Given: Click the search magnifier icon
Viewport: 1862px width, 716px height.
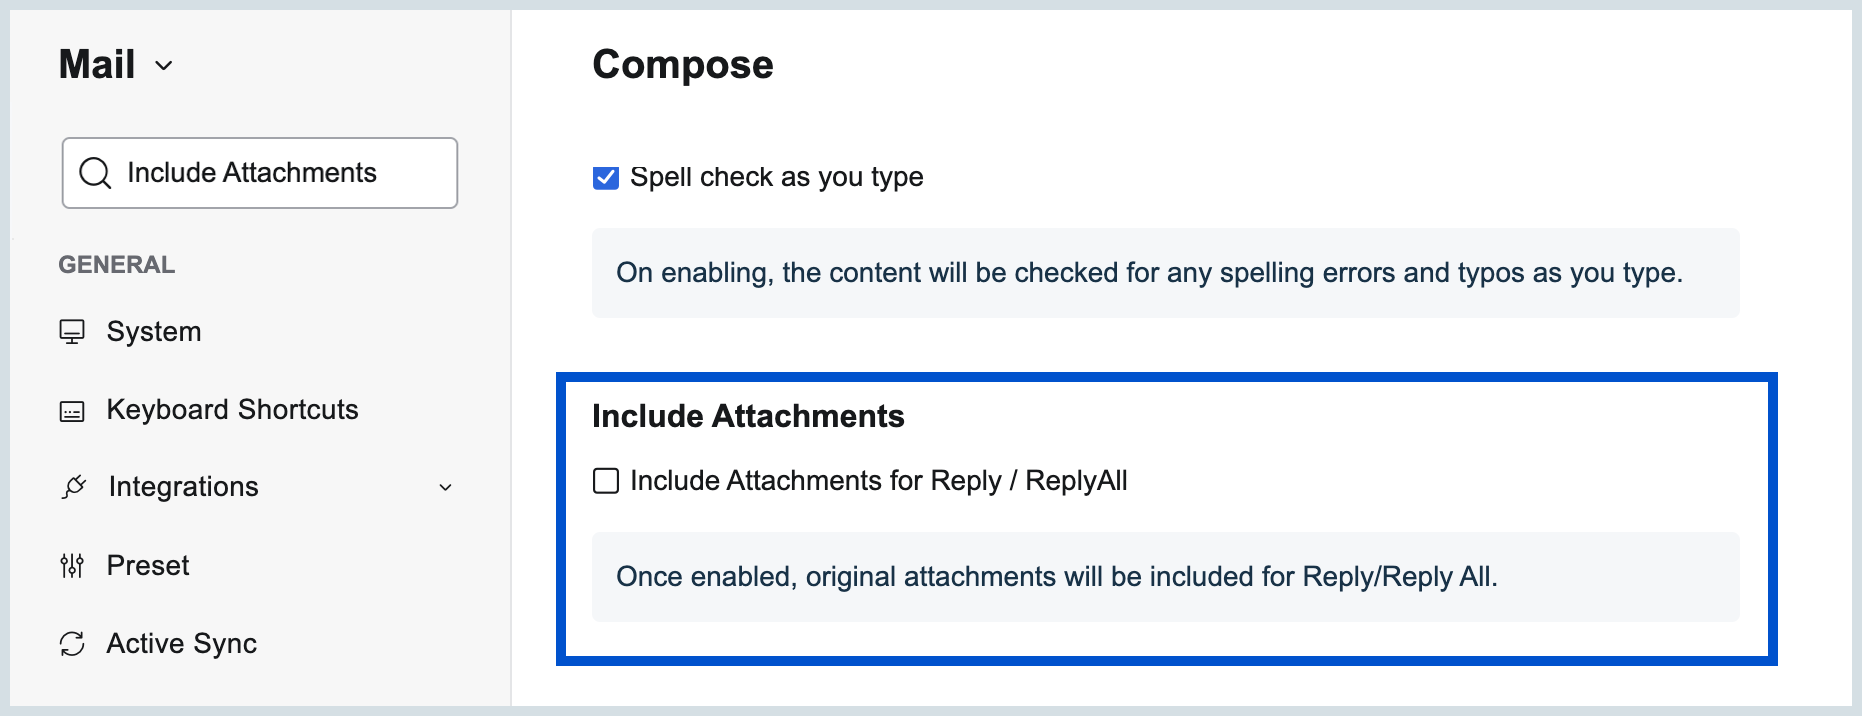Looking at the screenshot, I should pyautogui.click(x=95, y=172).
